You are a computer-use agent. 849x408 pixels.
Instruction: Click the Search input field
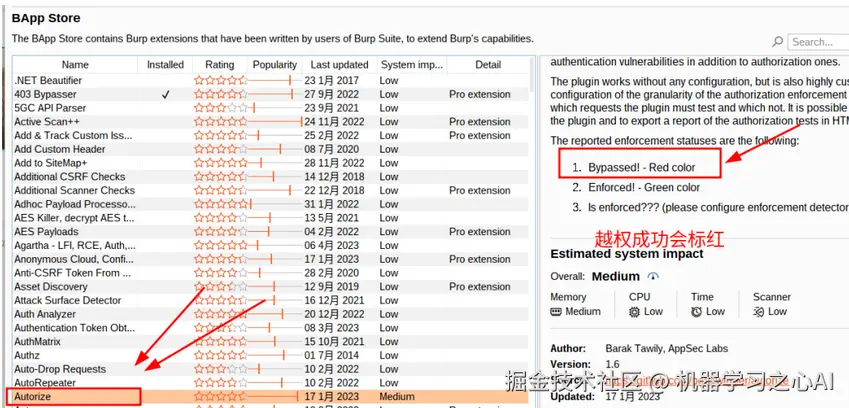[x=818, y=42]
